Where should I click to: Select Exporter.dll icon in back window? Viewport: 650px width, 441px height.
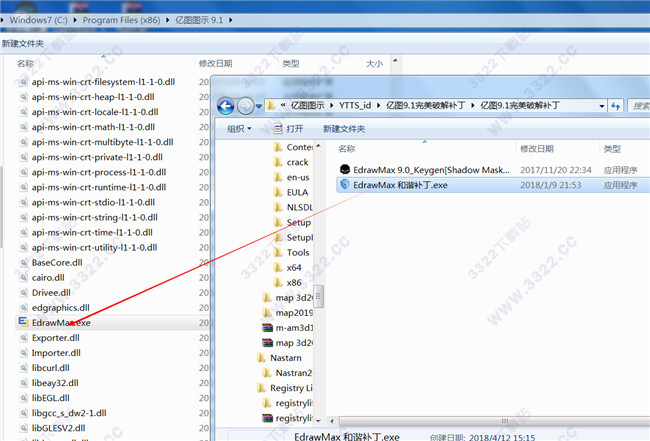tap(24, 337)
